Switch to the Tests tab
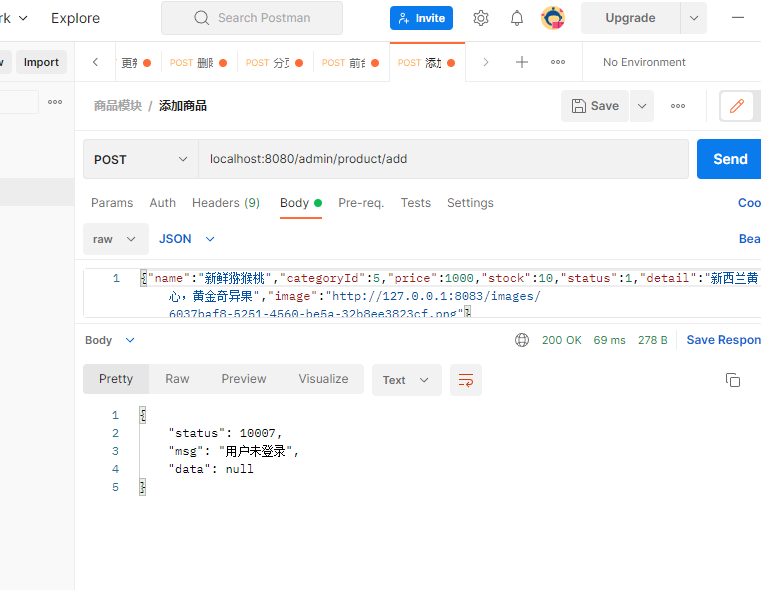The height and width of the screenshot is (590, 761). (x=415, y=203)
